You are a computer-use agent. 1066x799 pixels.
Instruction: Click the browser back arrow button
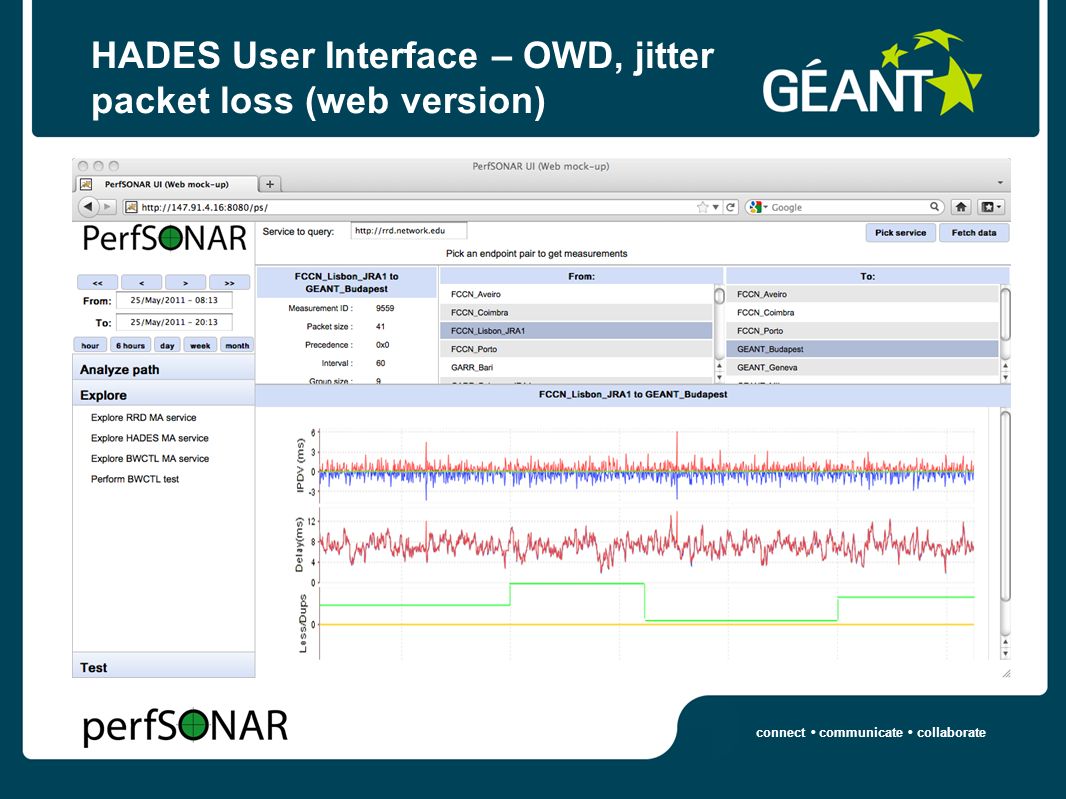(88, 207)
